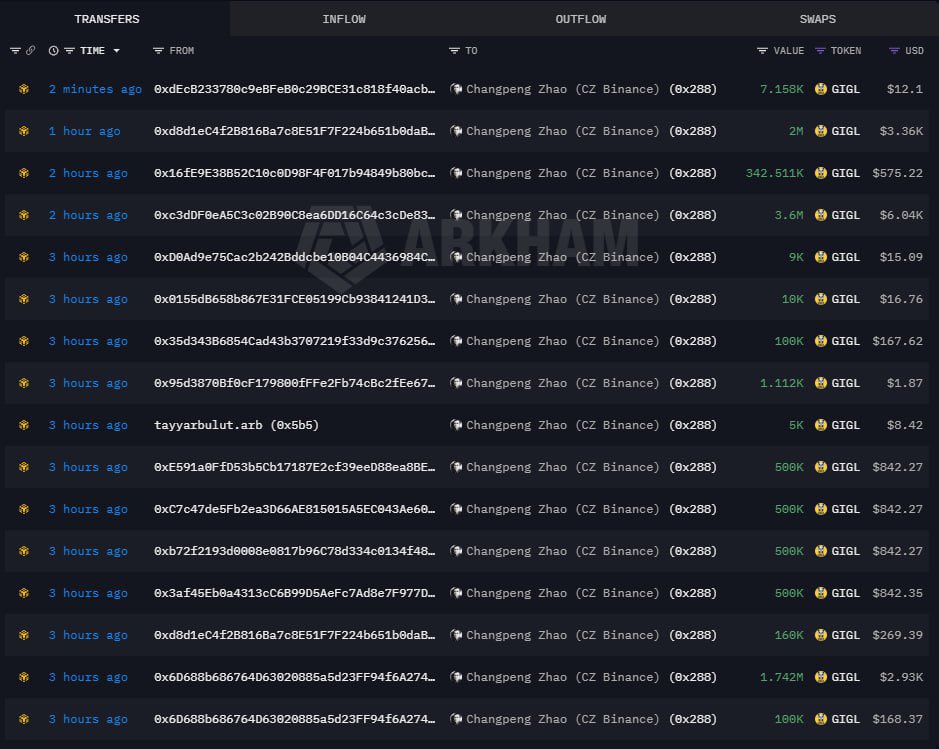Open sender address 0x3af45Eb0a4313cC6B99D5AeF...
This screenshot has width=939, height=749.
pos(295,593)
